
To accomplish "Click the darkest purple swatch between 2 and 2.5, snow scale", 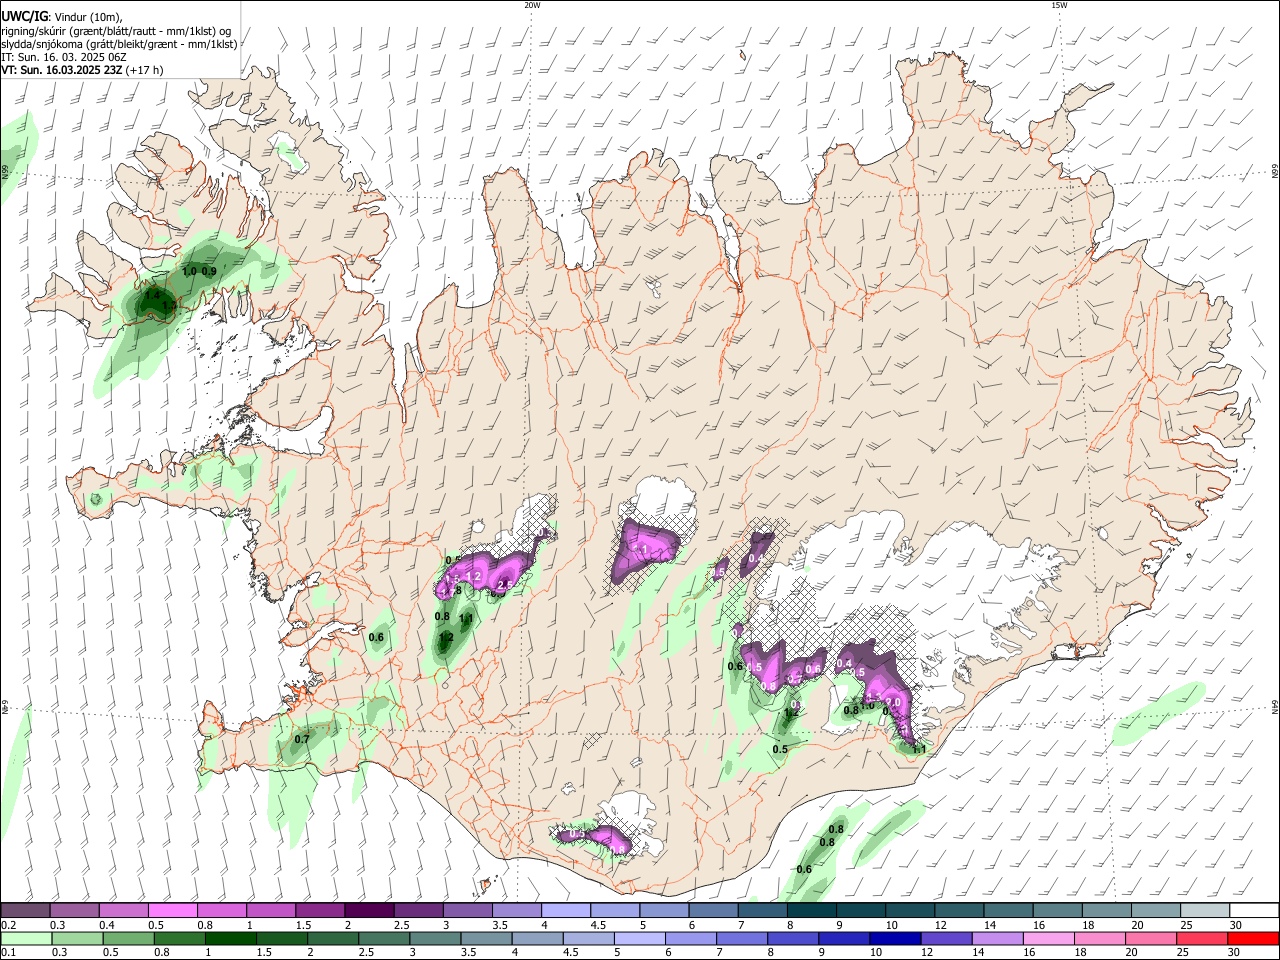I will coord(369,911).
